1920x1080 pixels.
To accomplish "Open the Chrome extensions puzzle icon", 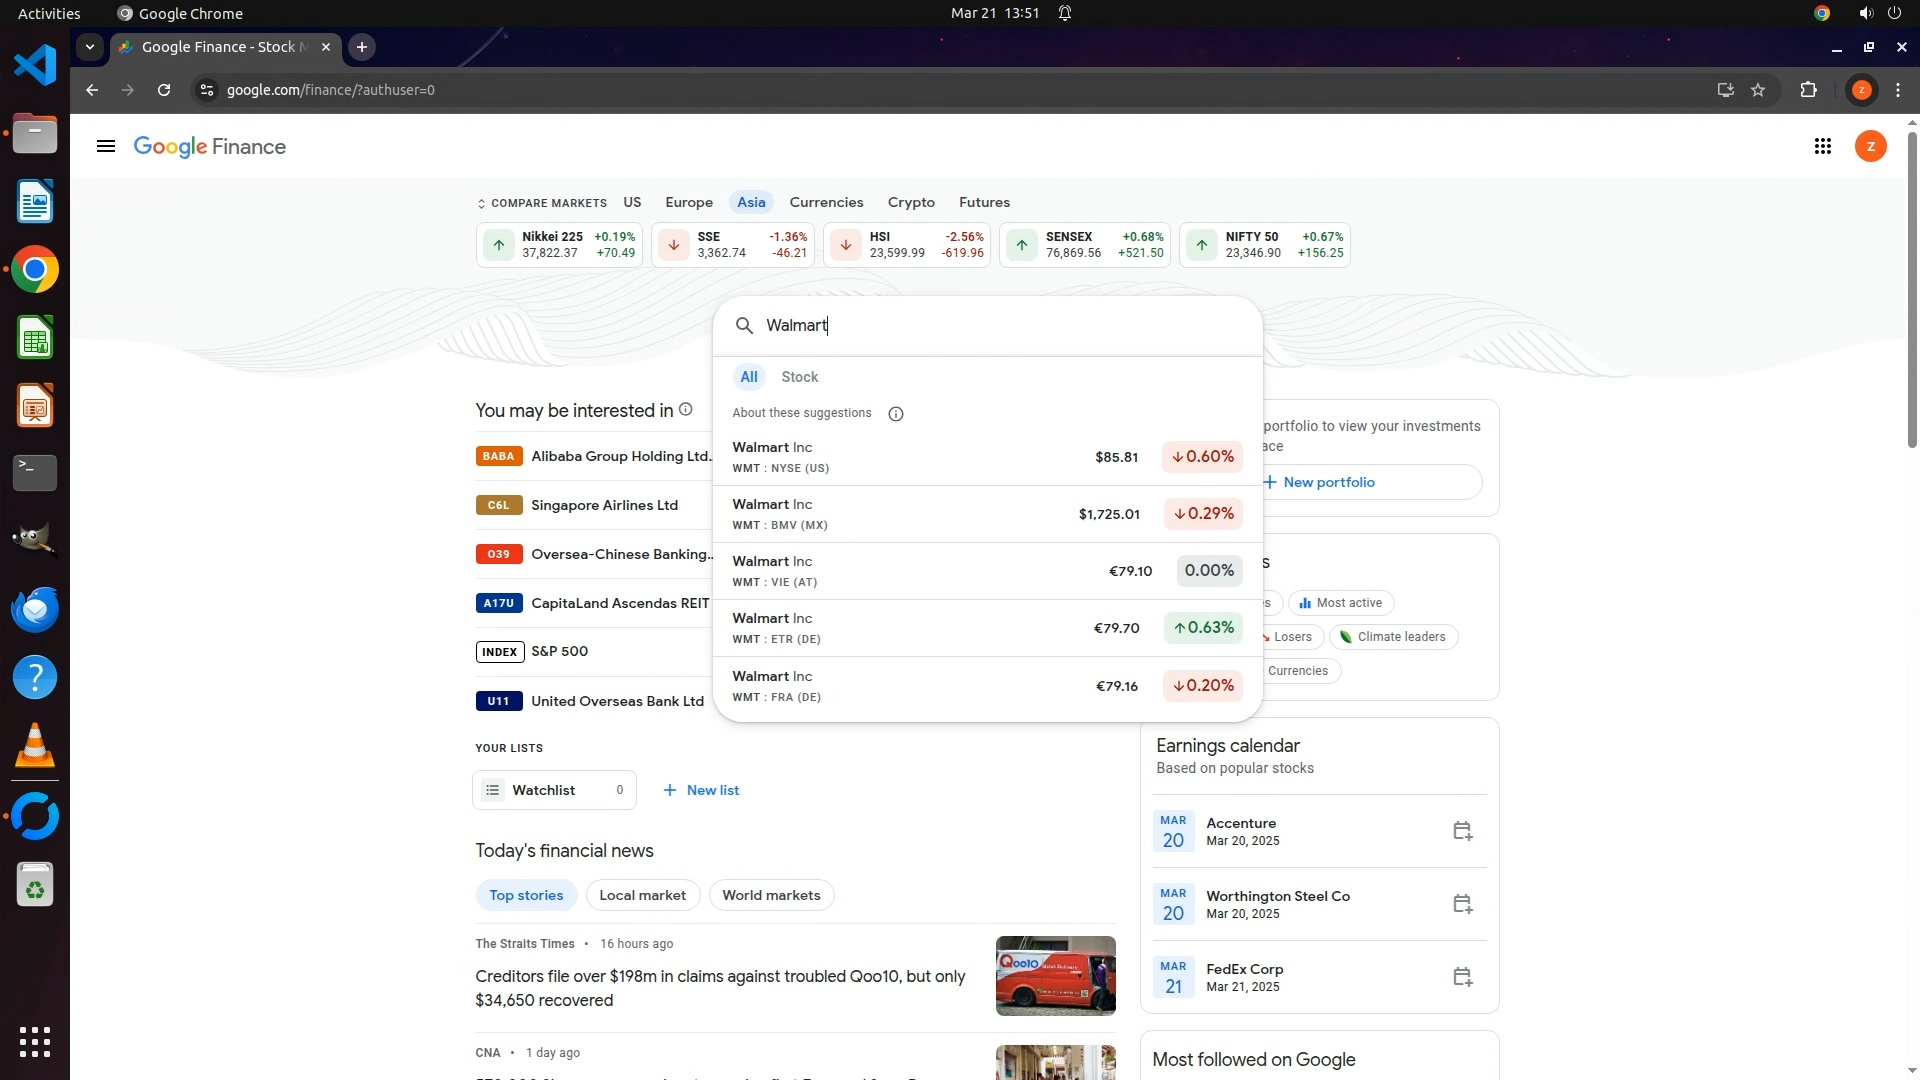I will [1808, 90].
